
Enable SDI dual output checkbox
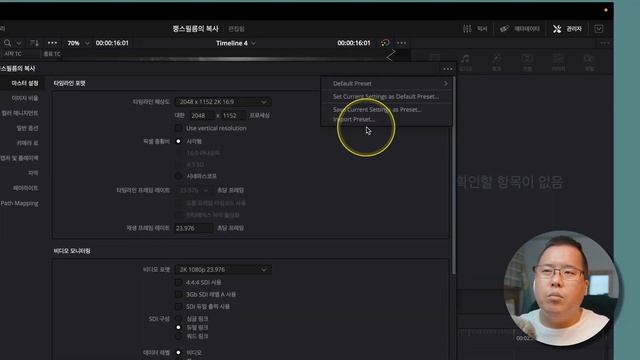click(x=178, y=306)
